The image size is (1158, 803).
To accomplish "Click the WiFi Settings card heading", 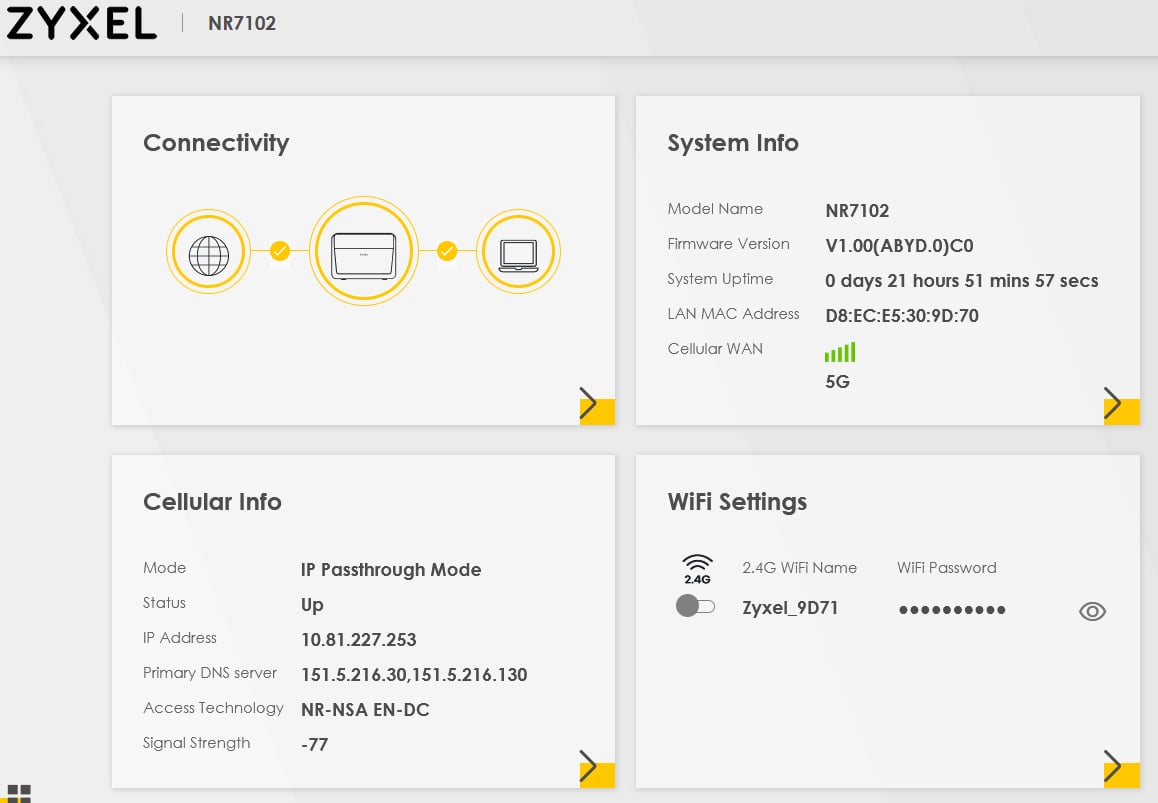I will pyautogui.click(x=737, y=502).
